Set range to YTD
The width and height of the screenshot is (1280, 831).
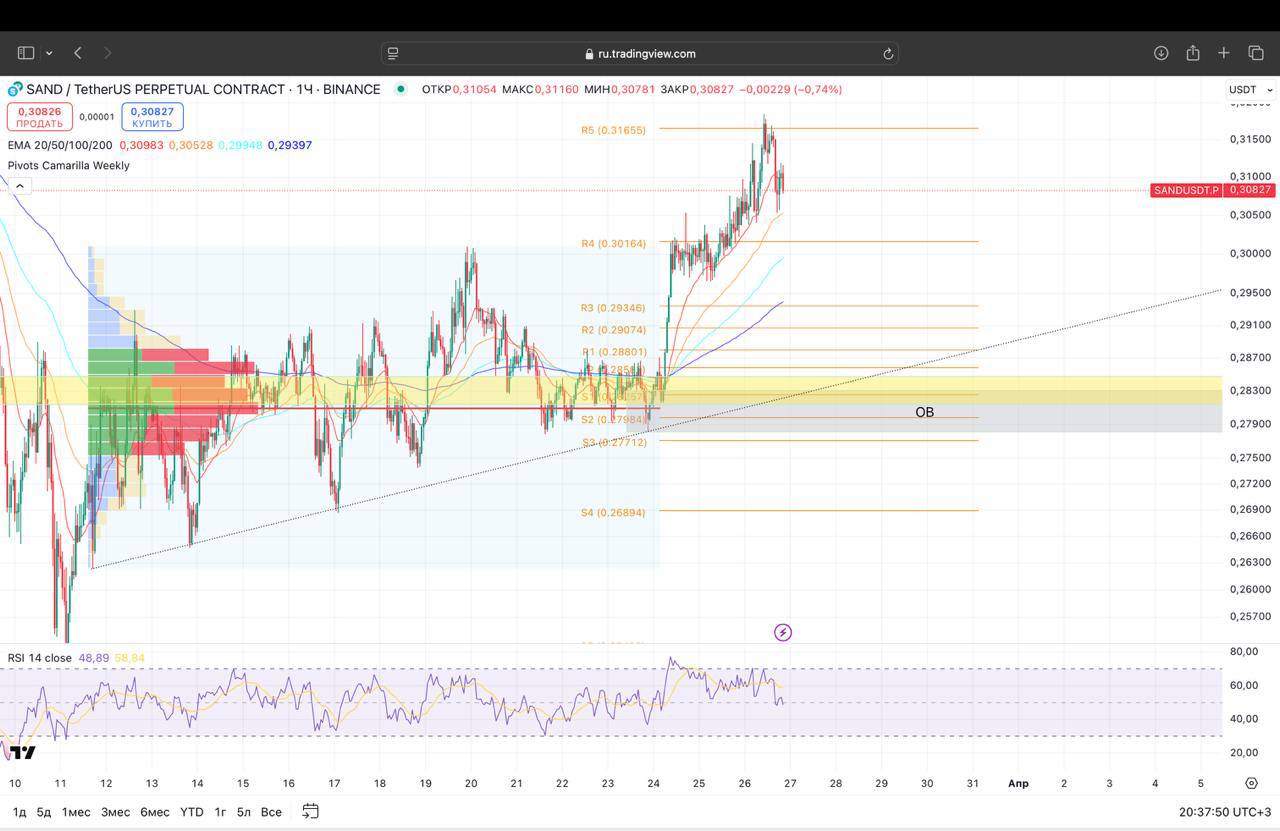point(191,811)
